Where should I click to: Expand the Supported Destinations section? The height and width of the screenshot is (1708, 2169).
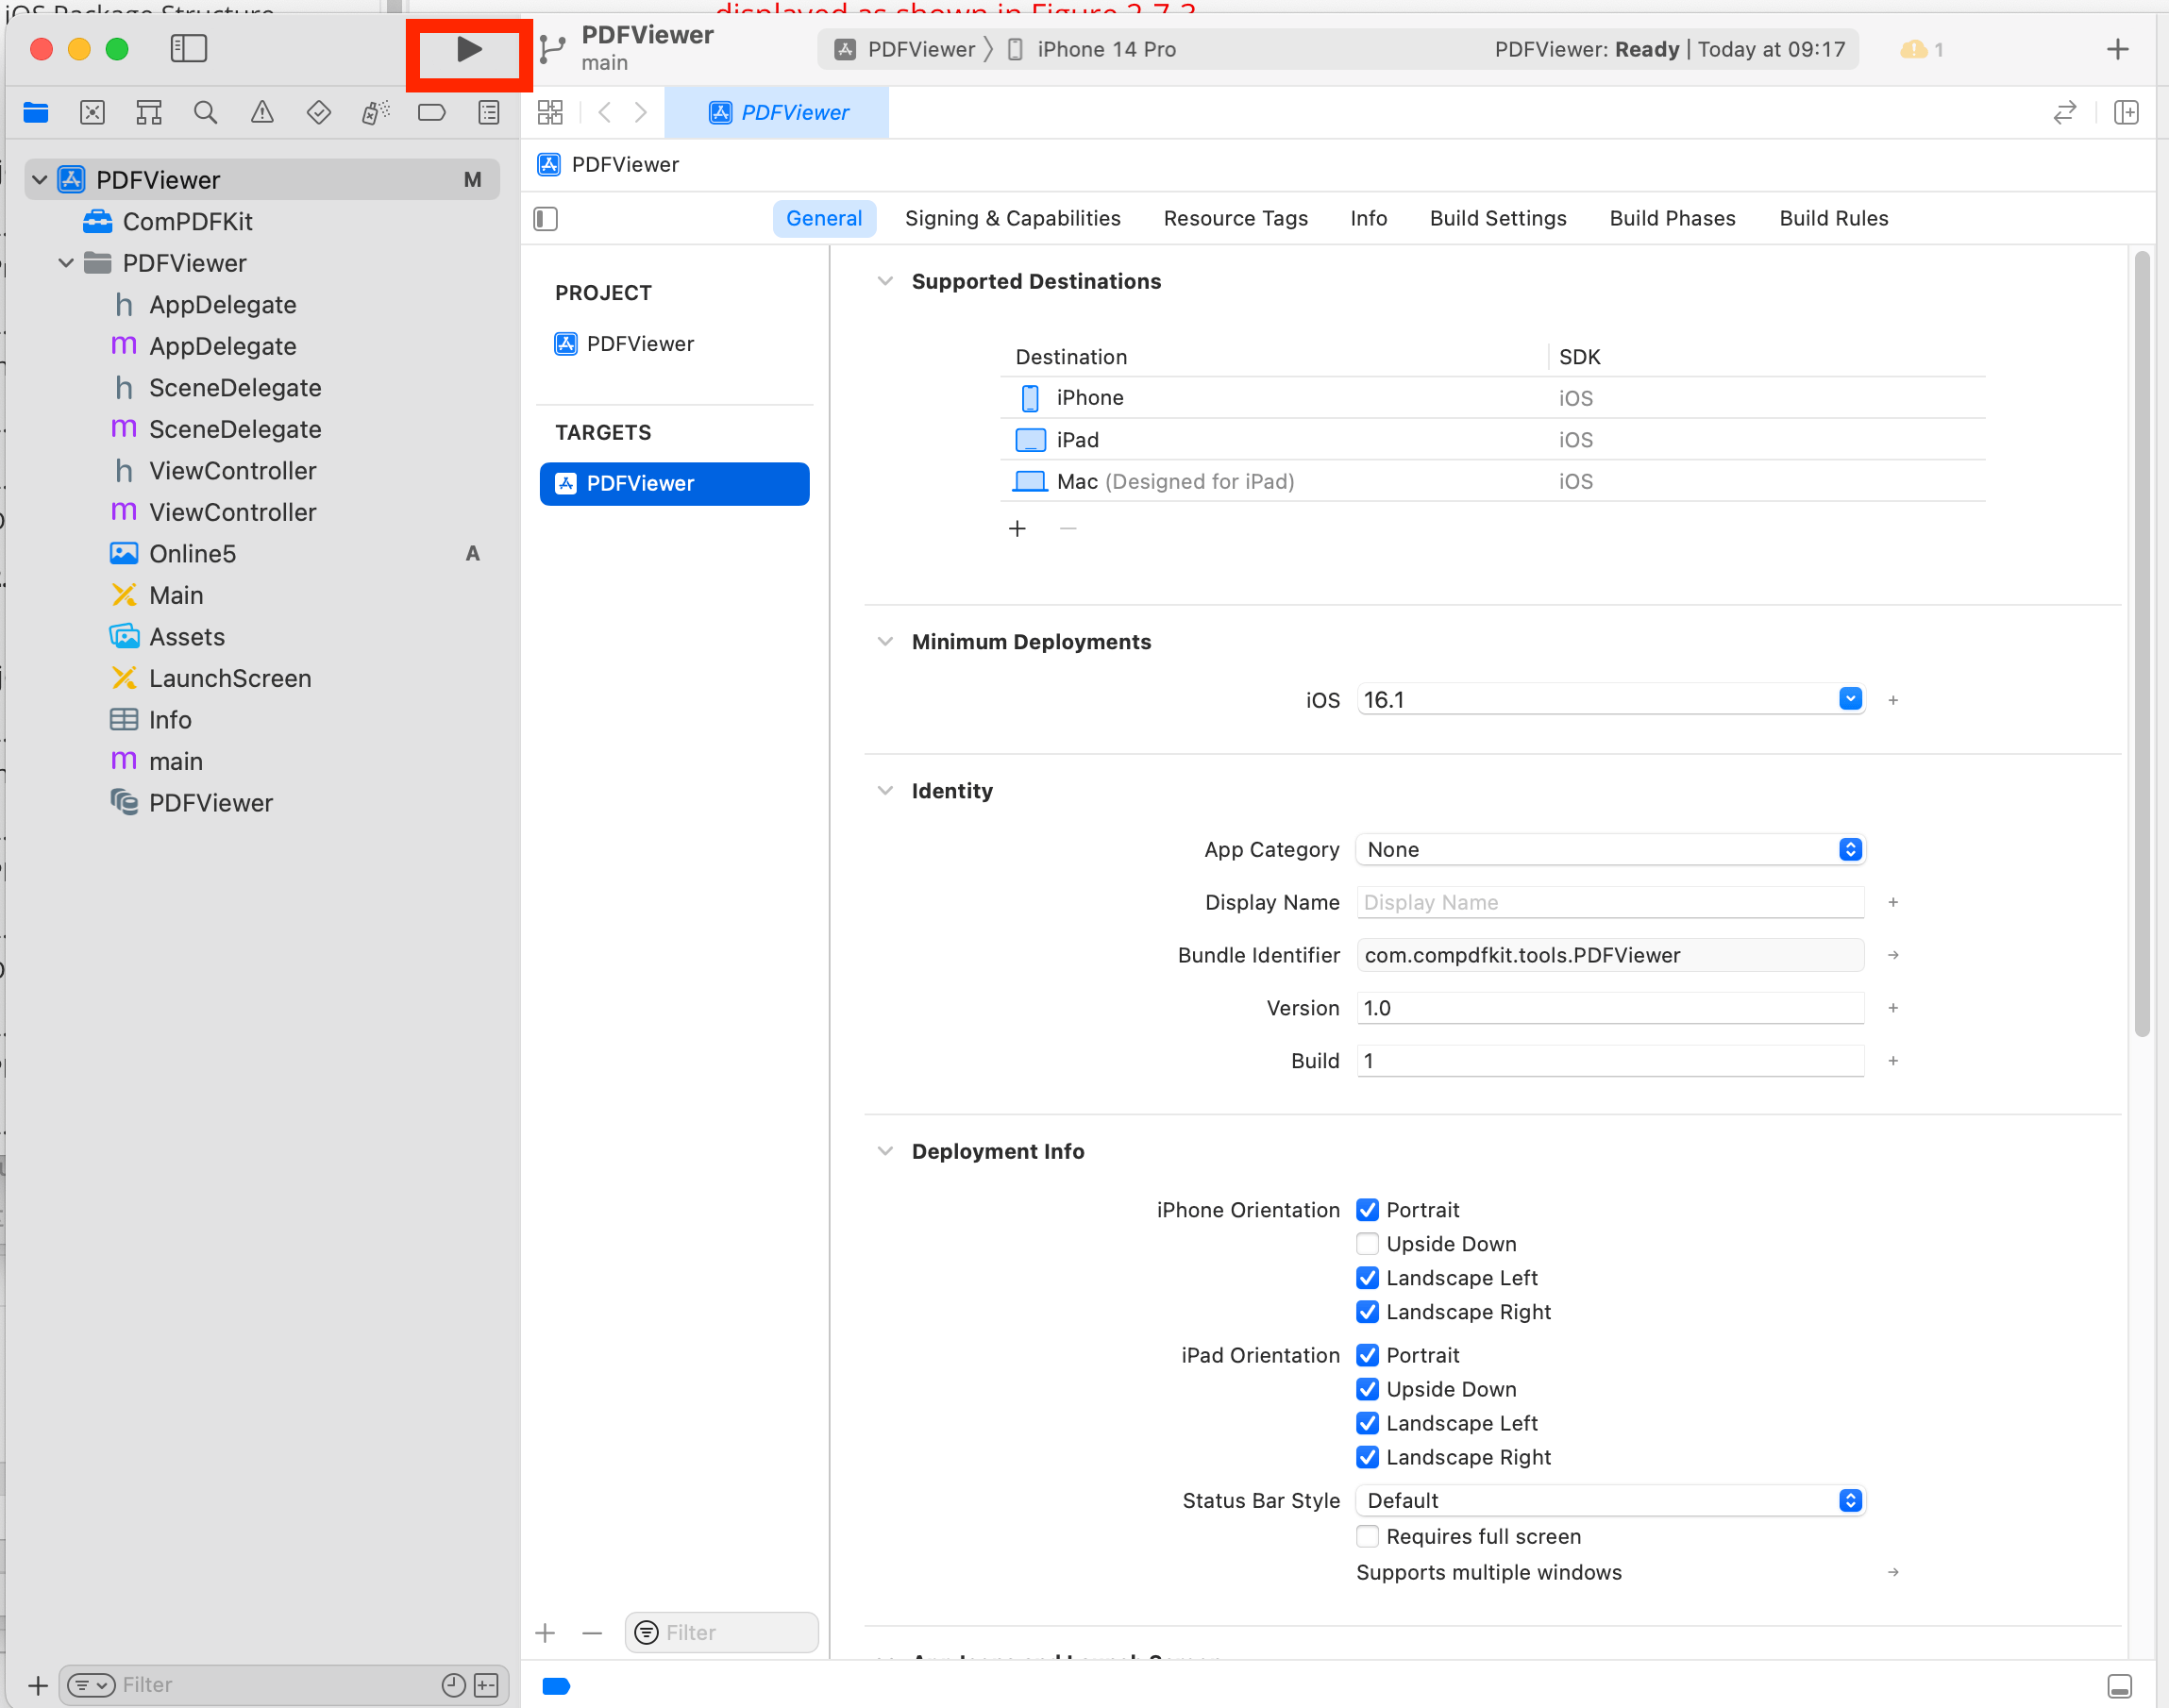(x=885, y=282)
